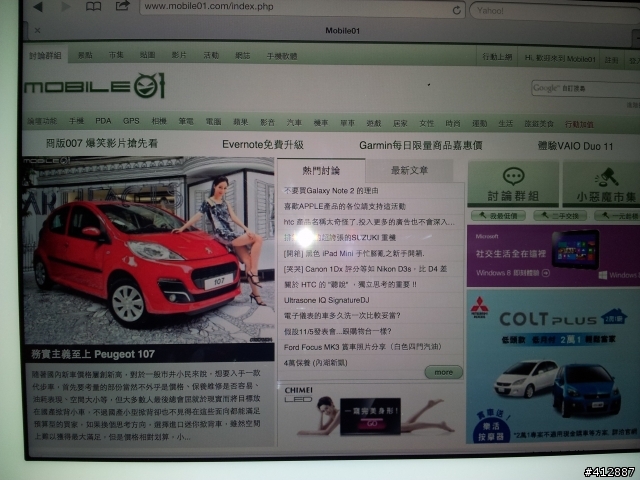Screen dimensions: 640x480
Task: Open the 論壇功能 category menu
Action: click(42, 121)
